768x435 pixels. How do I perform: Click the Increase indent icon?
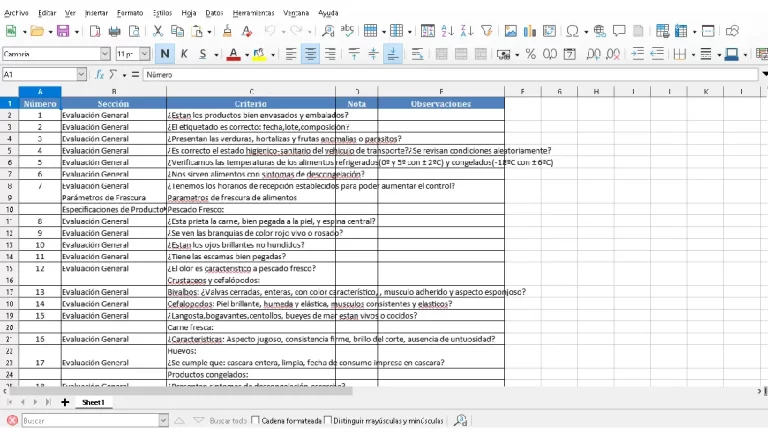tap(637, 54)
